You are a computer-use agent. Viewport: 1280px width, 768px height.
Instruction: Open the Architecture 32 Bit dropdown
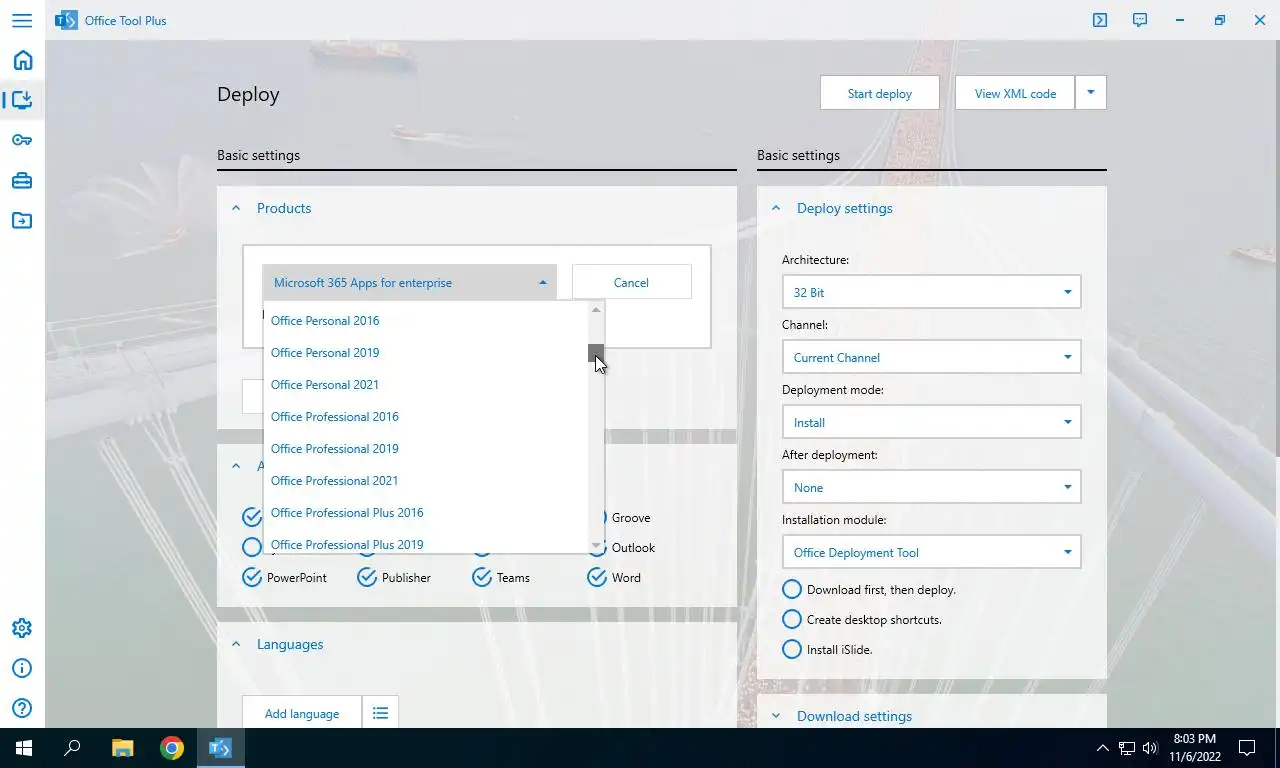point(931,292)
